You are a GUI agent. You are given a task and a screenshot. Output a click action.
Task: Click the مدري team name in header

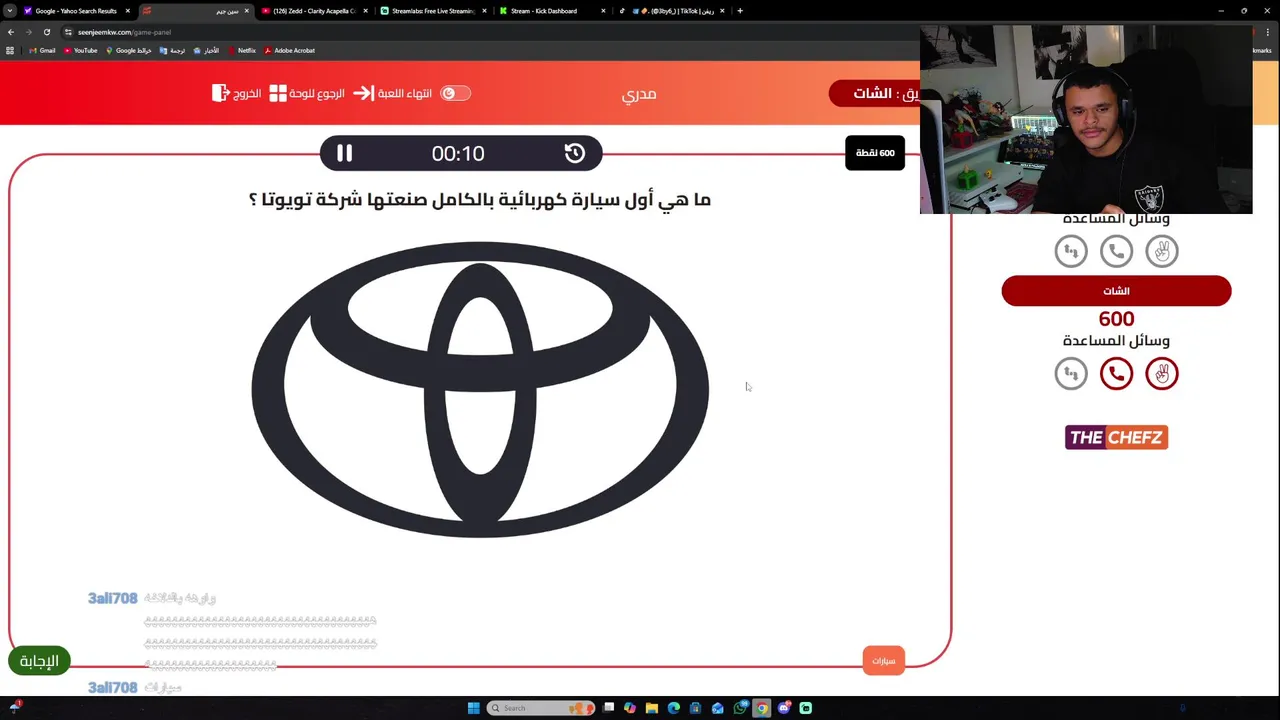[639, 94]
